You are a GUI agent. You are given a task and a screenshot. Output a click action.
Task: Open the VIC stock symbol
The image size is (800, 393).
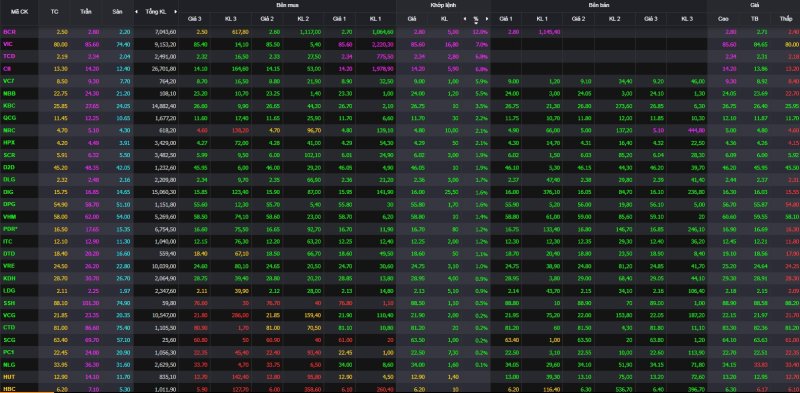point(8,44)
